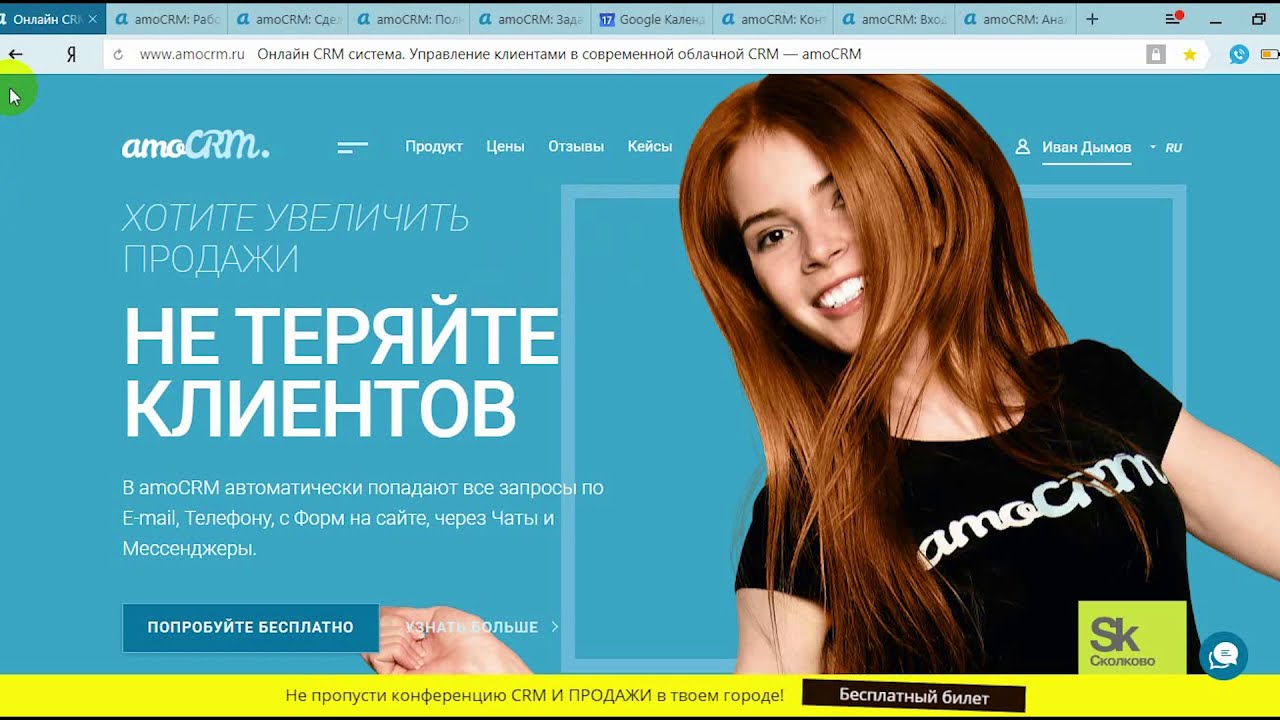Switch to the amoCRM: Вход tab
This screenshot has height=720, width=1280.
893,19
